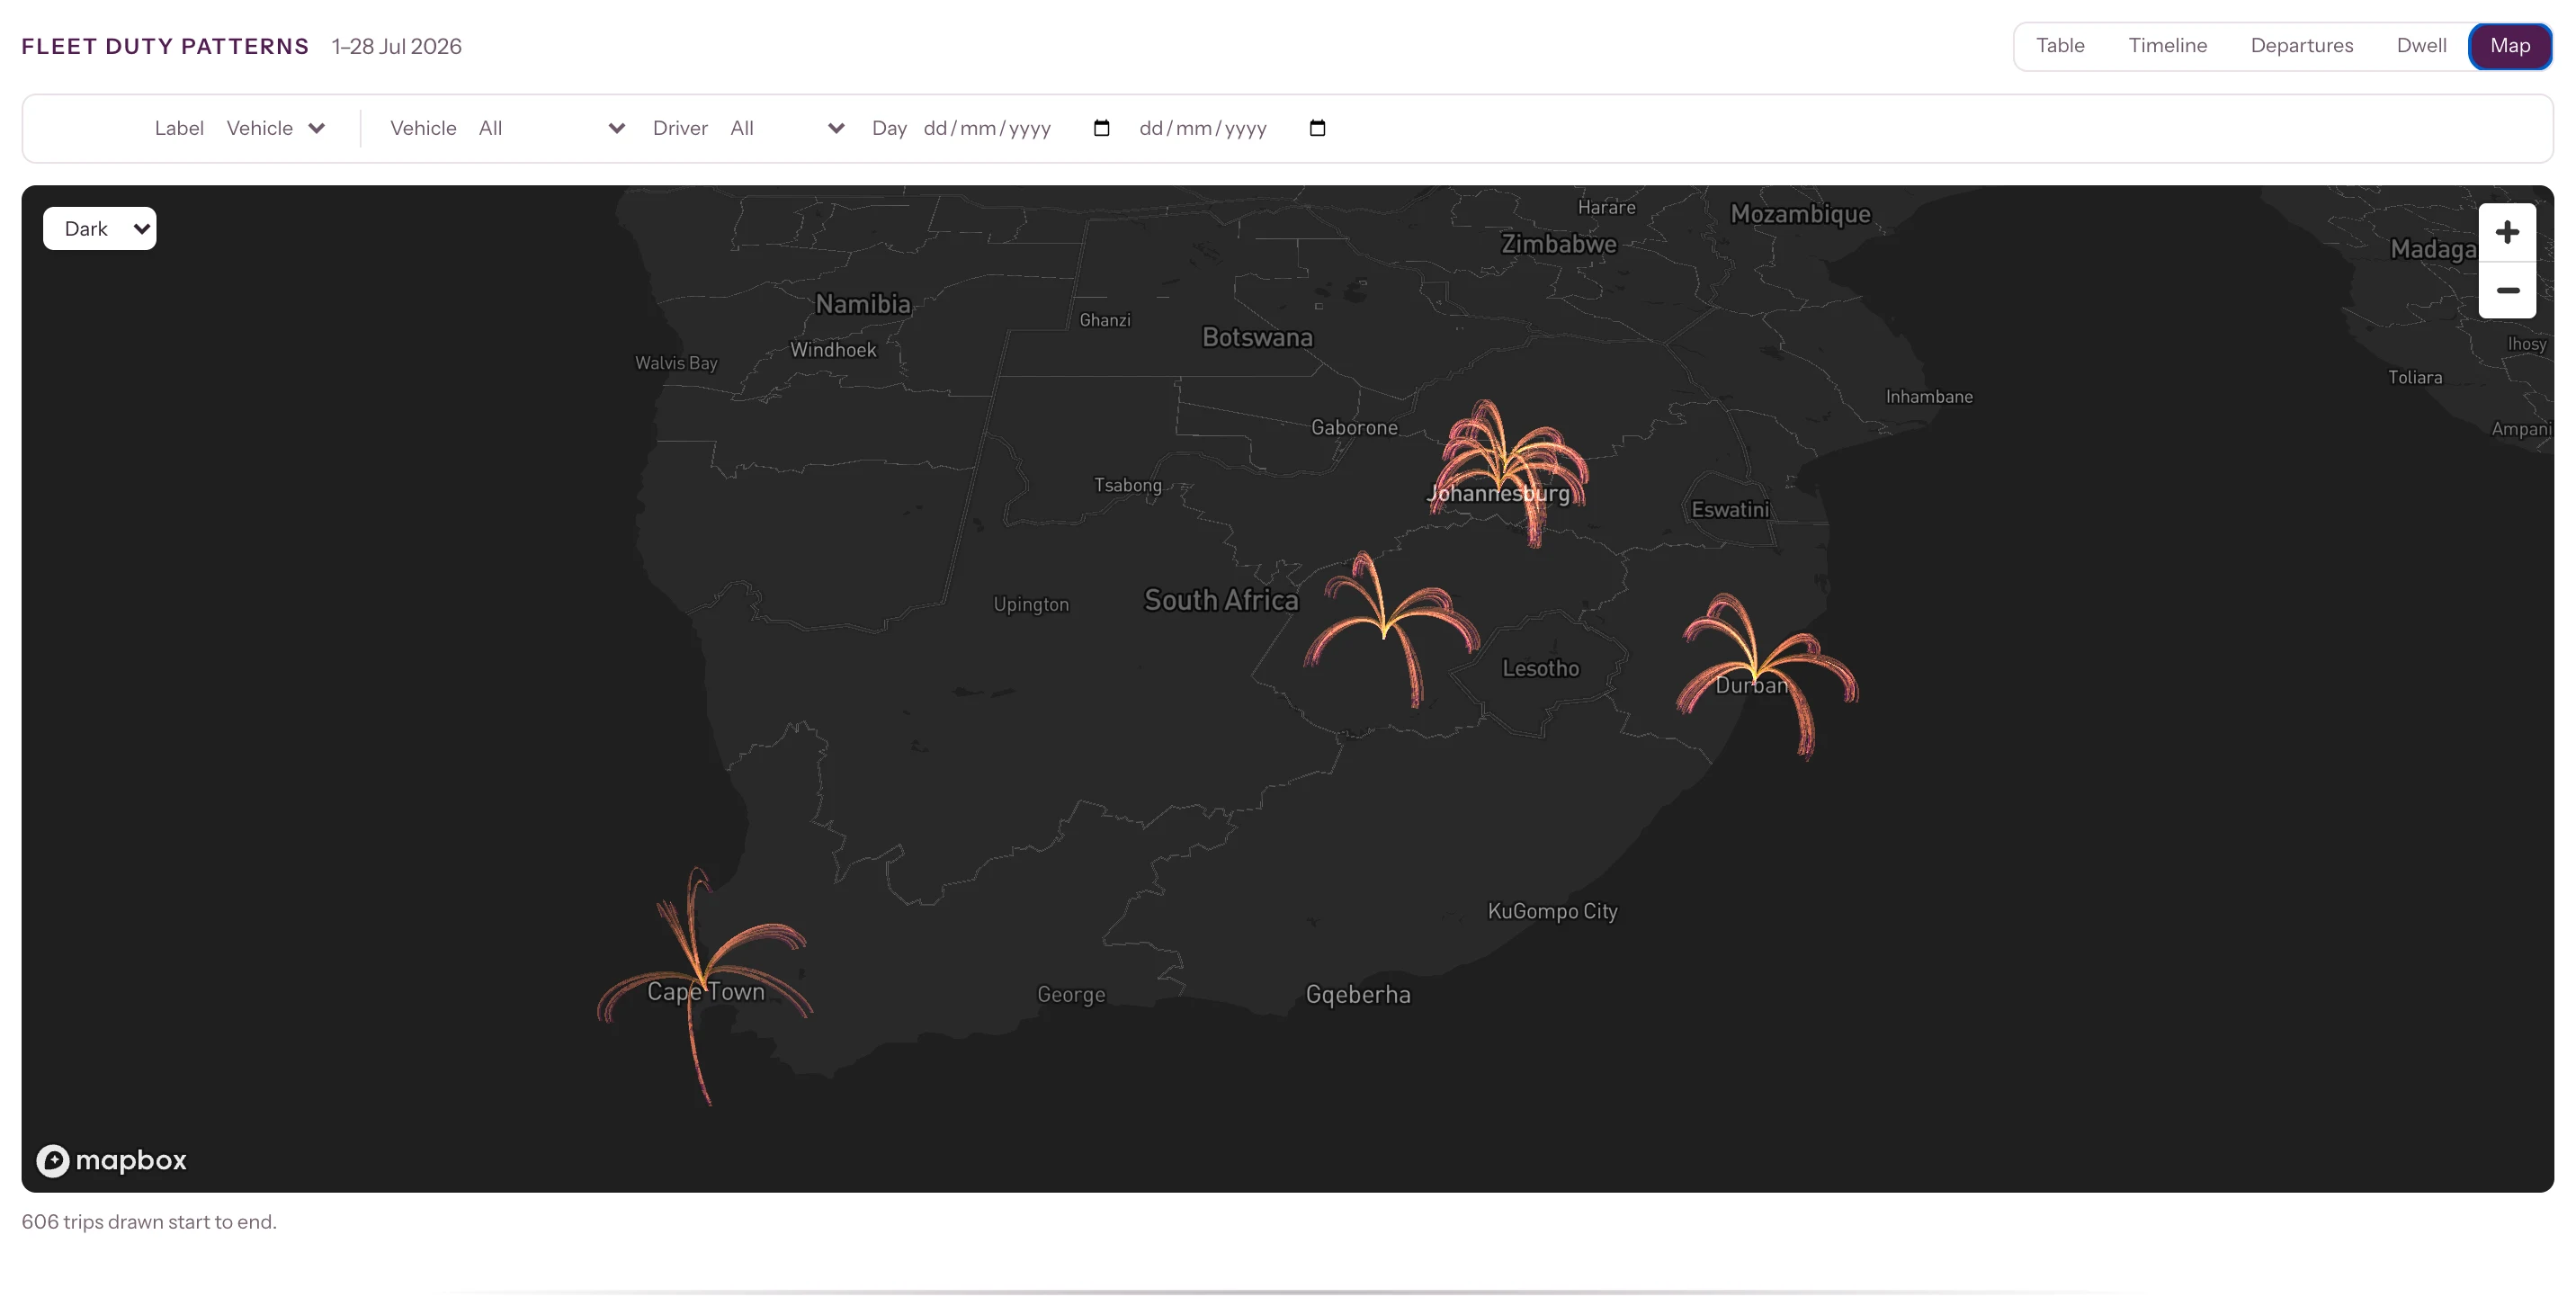
Task: Click the George city label
Action: coord(1071,994)
